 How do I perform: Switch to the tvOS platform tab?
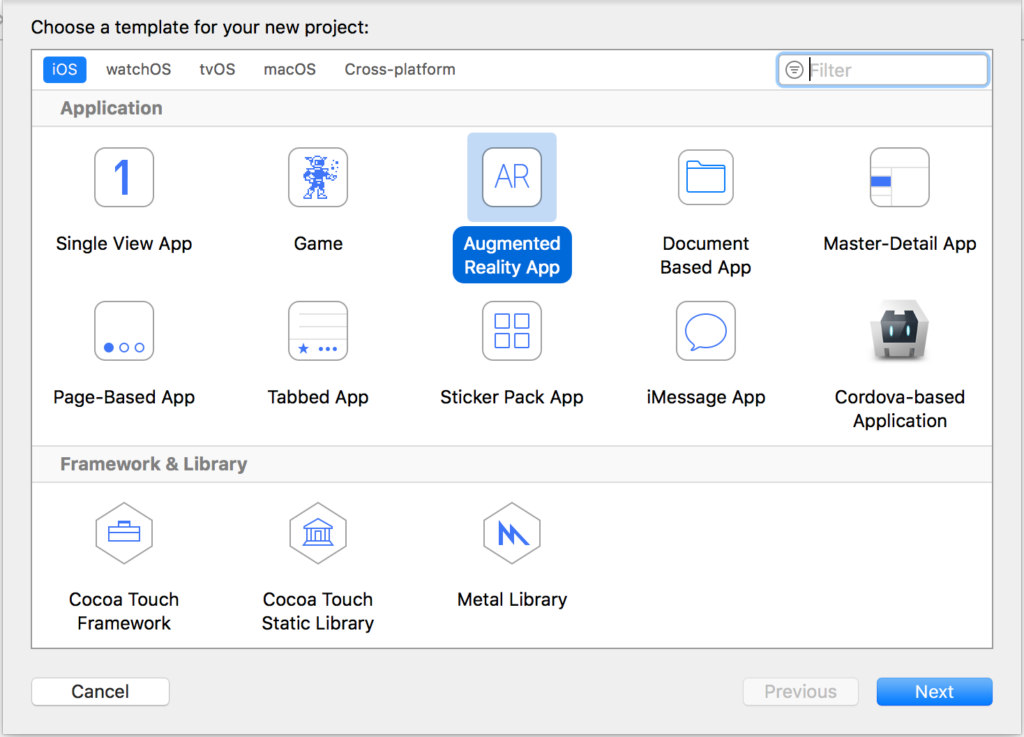coord(217,69)
